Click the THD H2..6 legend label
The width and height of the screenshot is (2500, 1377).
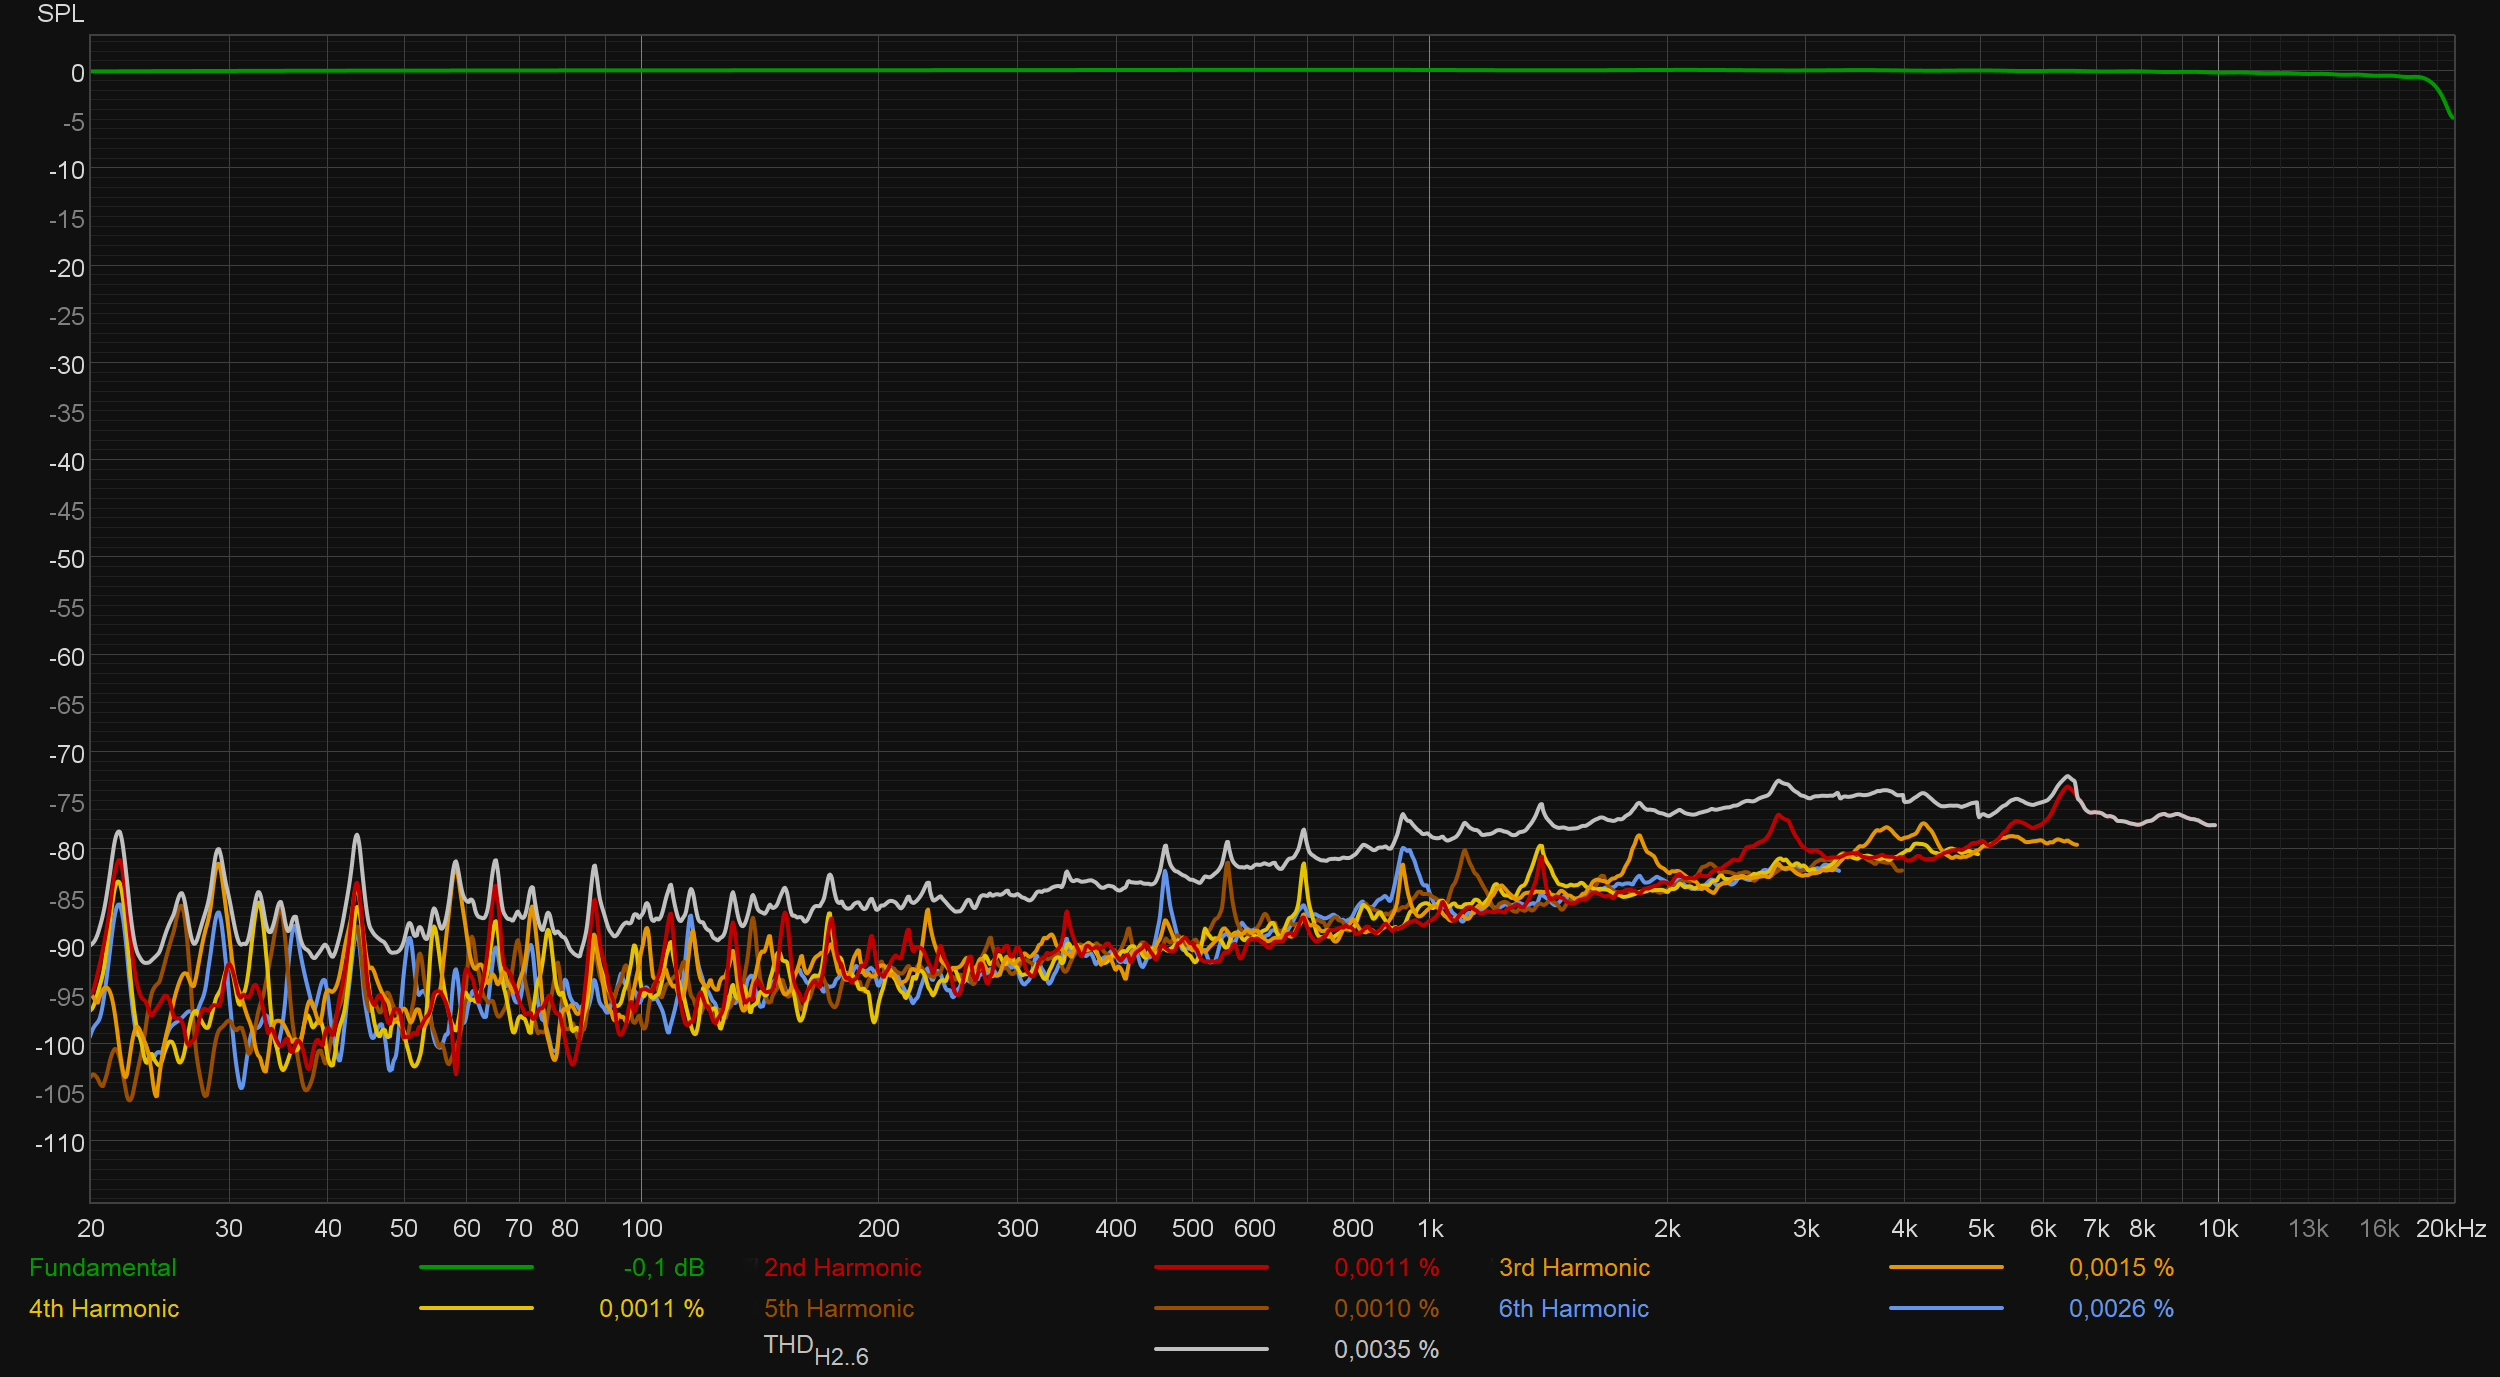point(815,1350)
